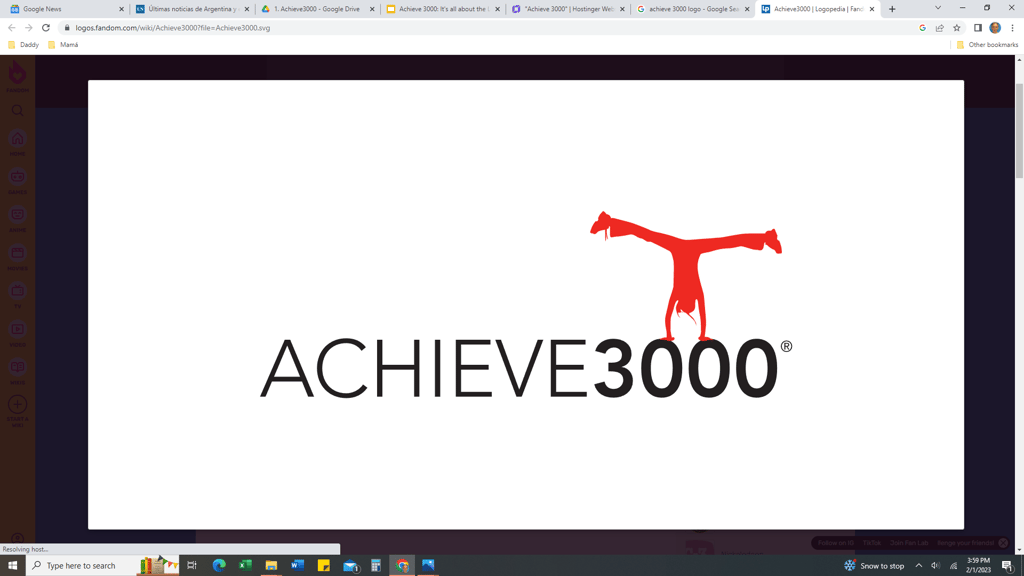The height and width of the screenshot is (576, 1024).
Task: Open Movies section in Fandom sidebar
Action: [x=18, y=257]
